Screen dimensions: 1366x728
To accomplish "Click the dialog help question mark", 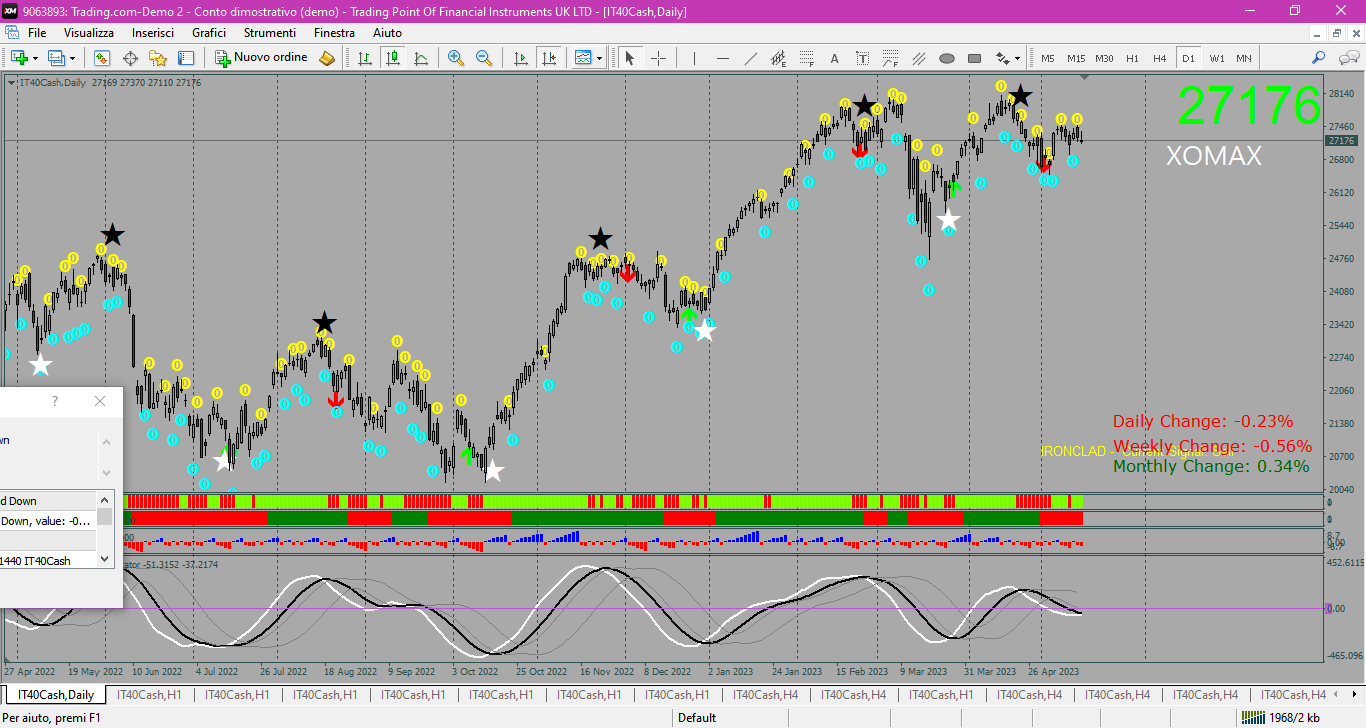I will click(x=55, y=401).
